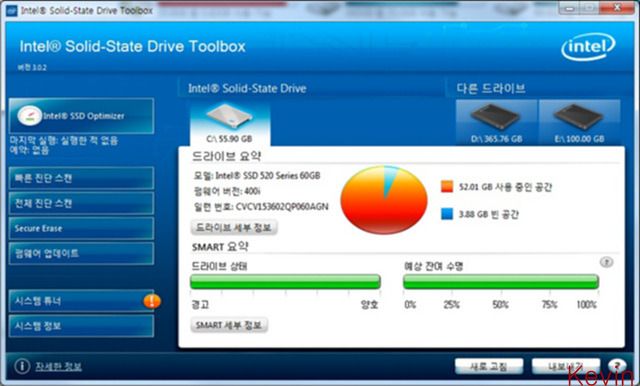Click the serial number CVCV153602QP060AGN text

282,207
